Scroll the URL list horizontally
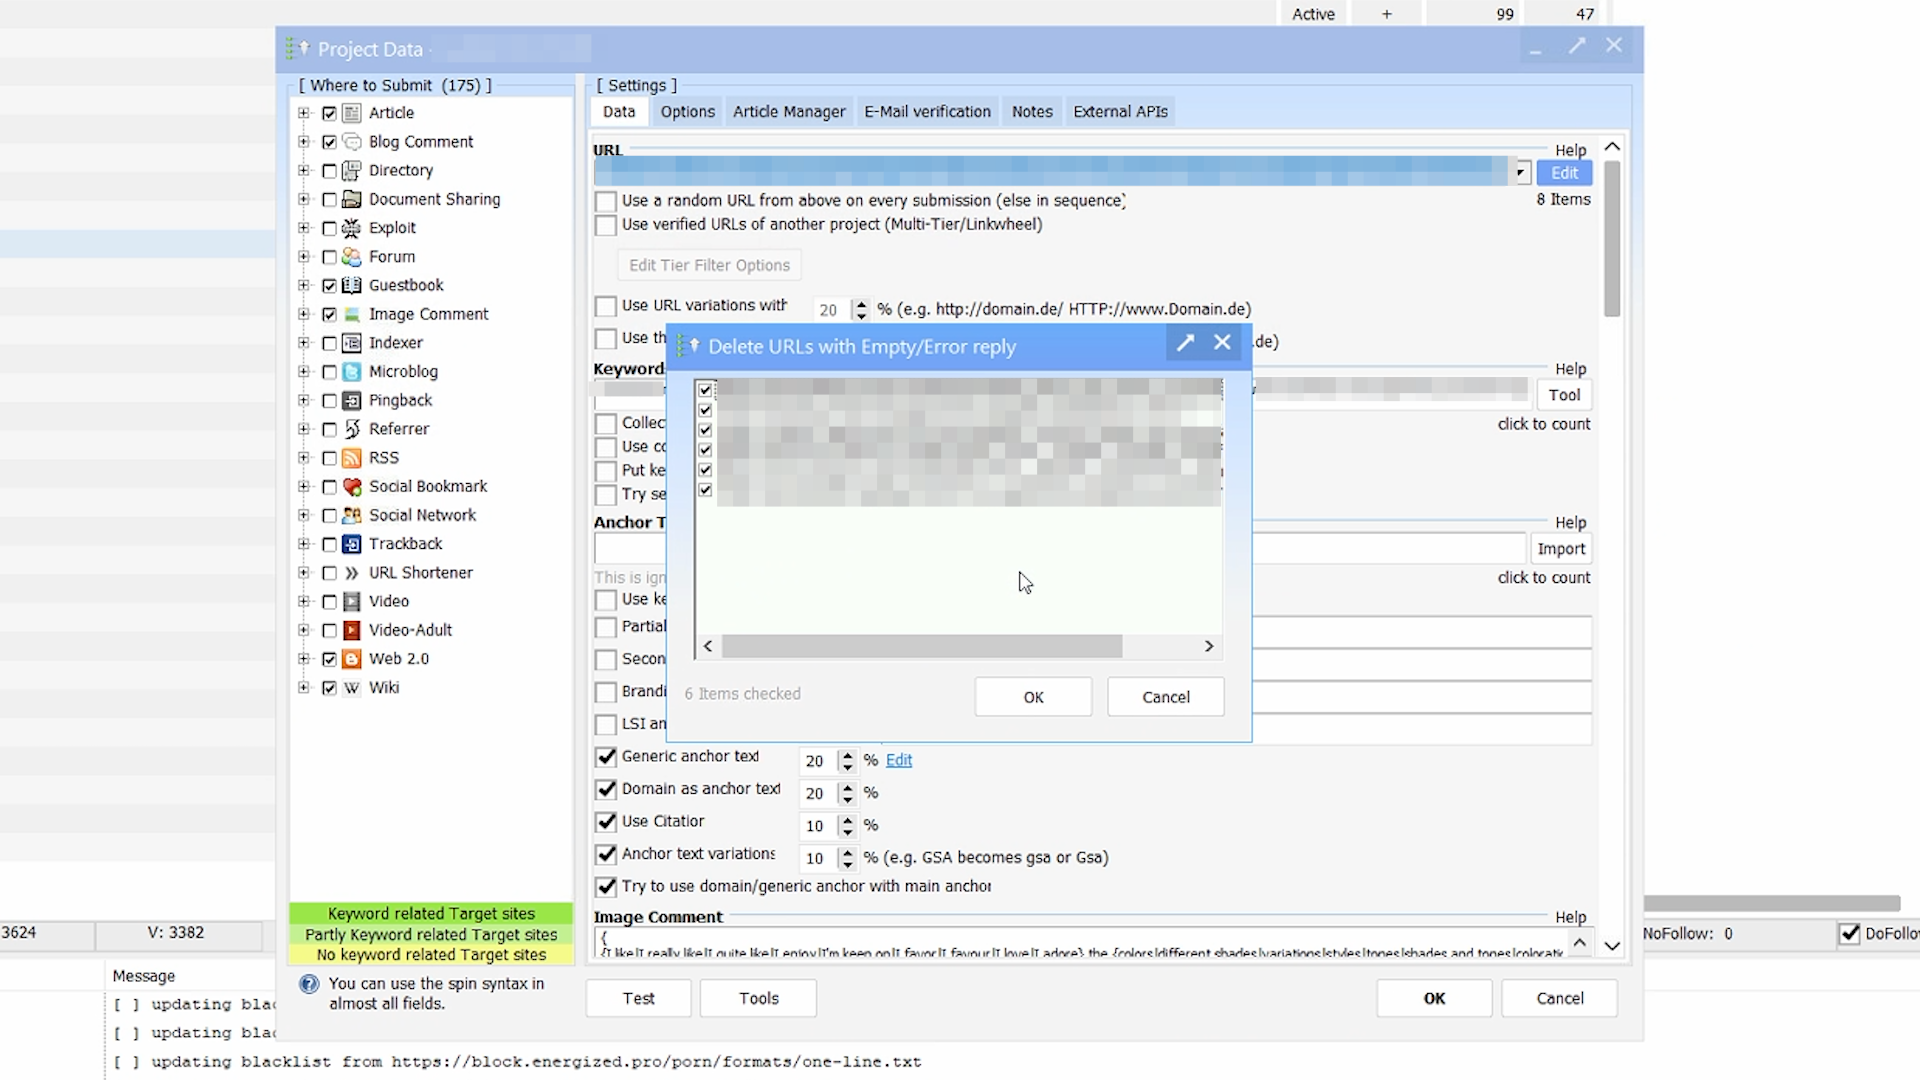 (959, 646)
